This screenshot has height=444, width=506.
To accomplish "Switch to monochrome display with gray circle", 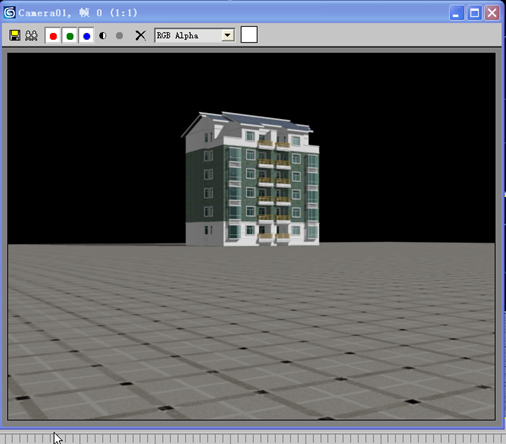I will pos(119,35).
